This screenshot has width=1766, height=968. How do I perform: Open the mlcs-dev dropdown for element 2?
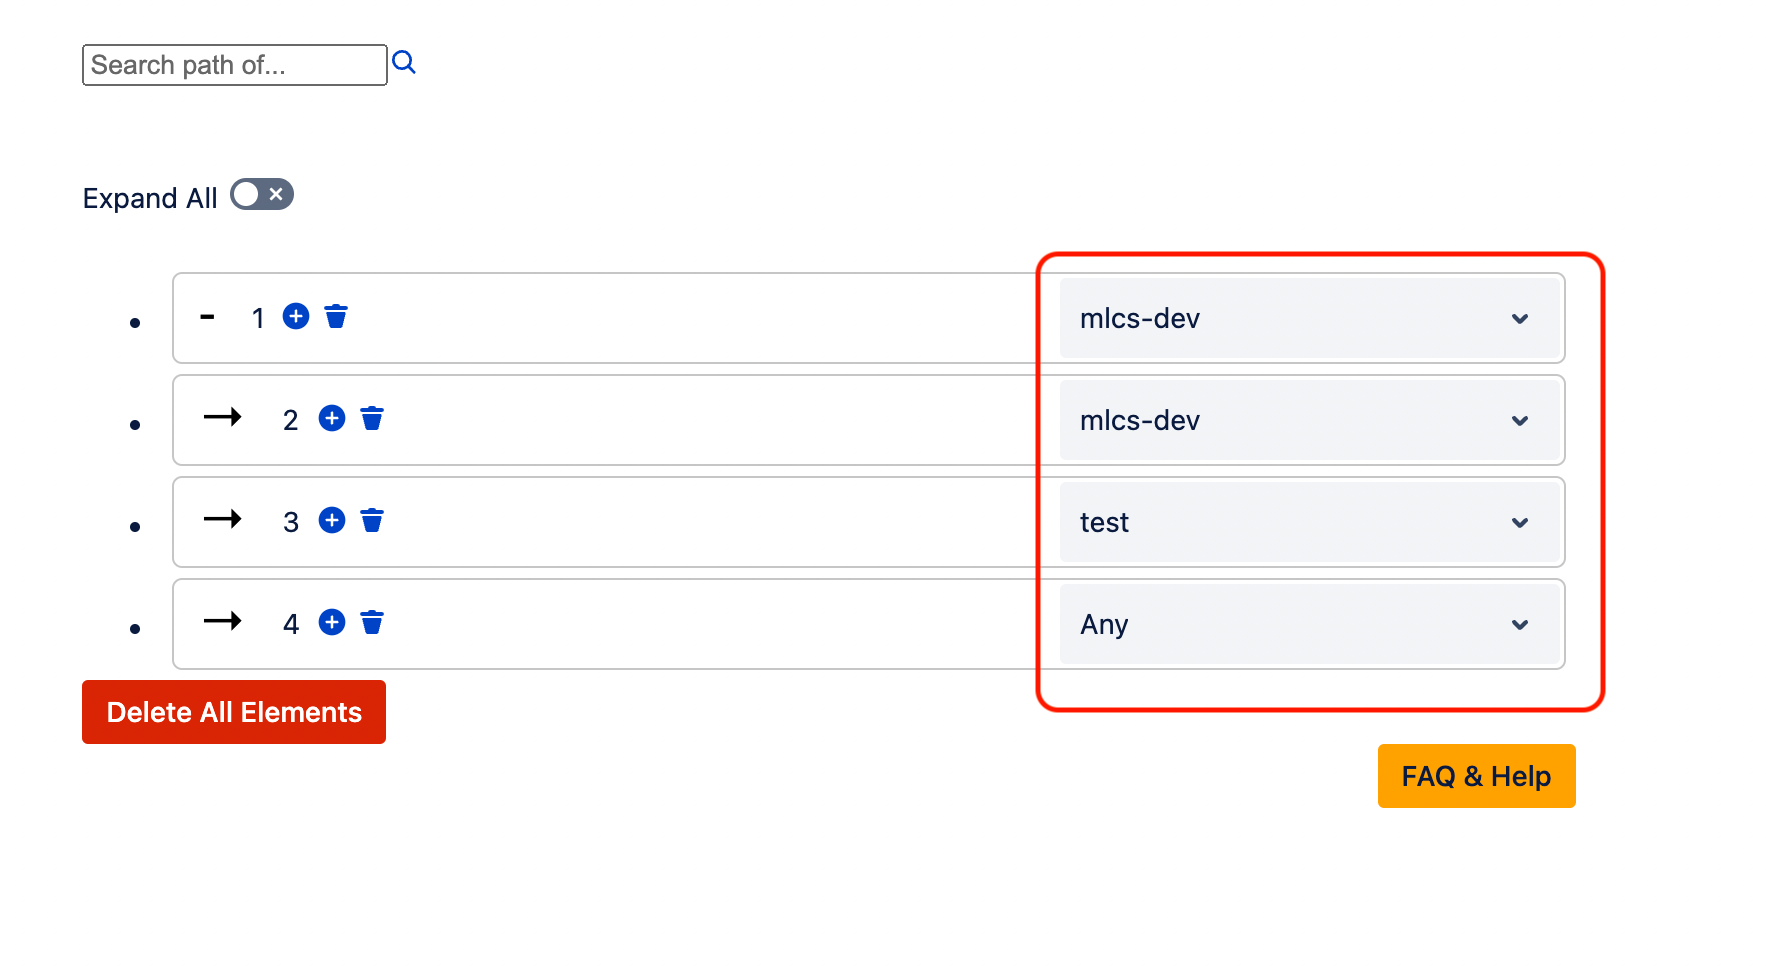click(1310, 420)
